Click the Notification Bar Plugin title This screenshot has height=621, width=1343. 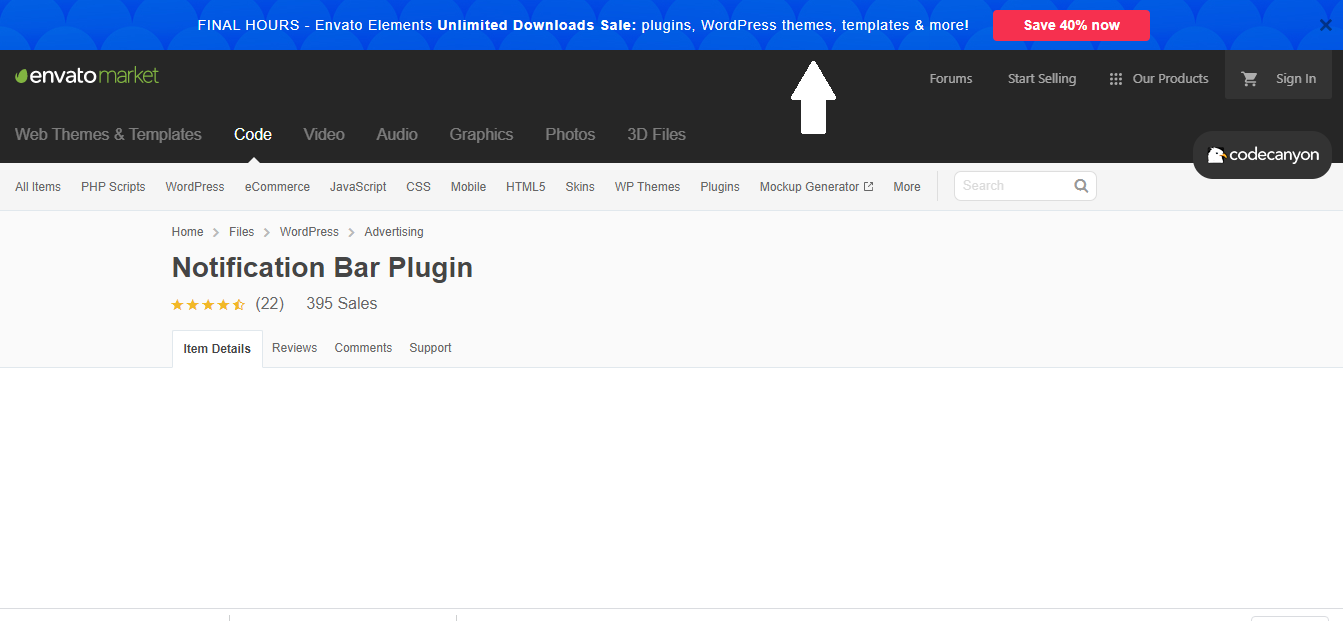click(x=322, y=268)
